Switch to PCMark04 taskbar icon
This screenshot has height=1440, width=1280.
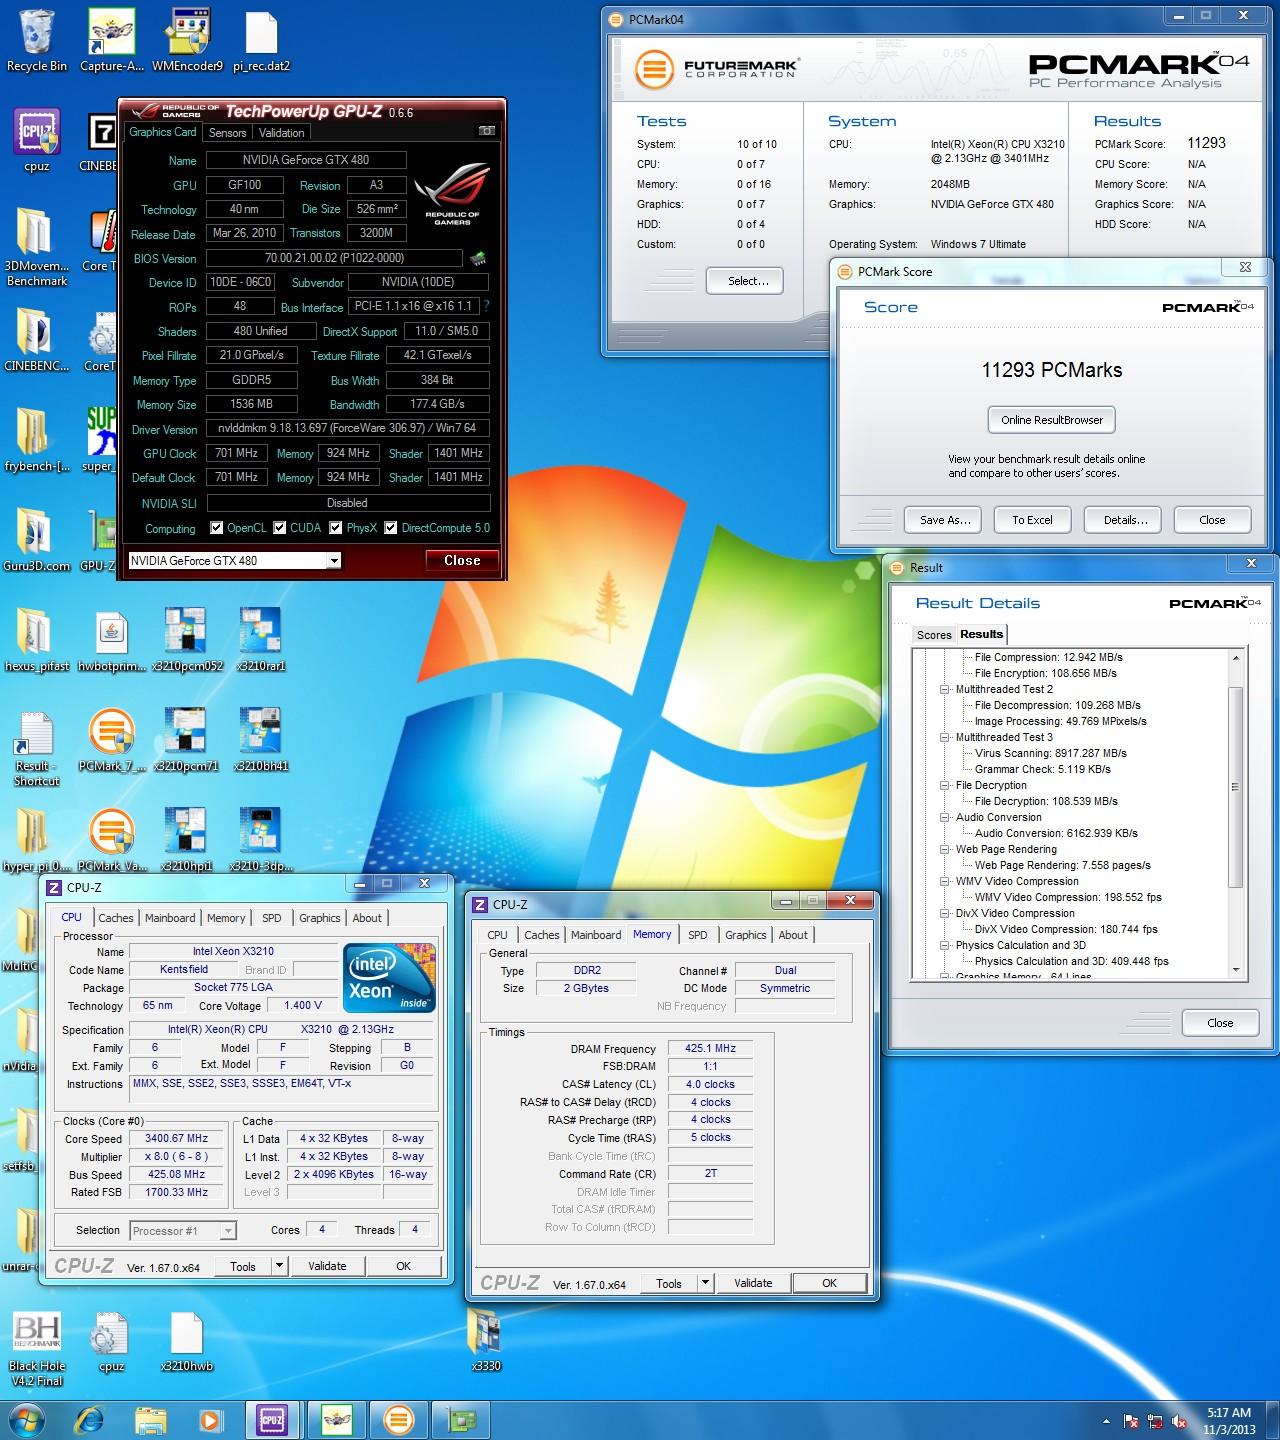pos(399,1419)
